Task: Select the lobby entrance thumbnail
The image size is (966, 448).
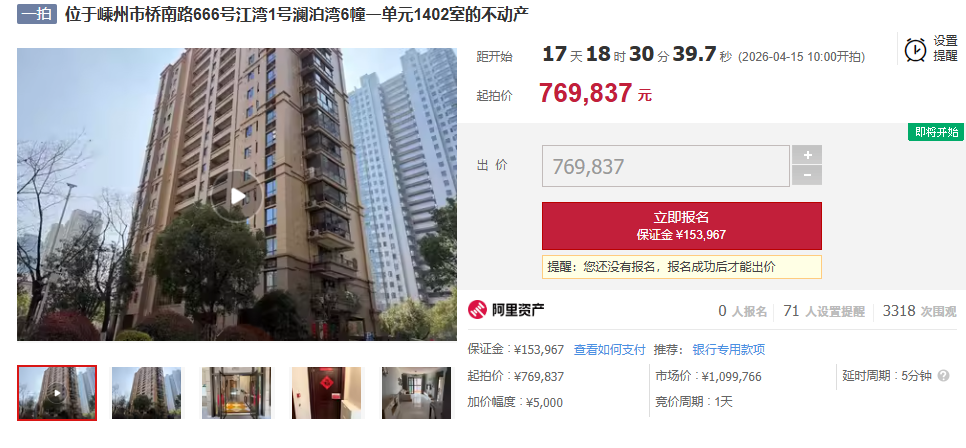Action: pos(237,393)
